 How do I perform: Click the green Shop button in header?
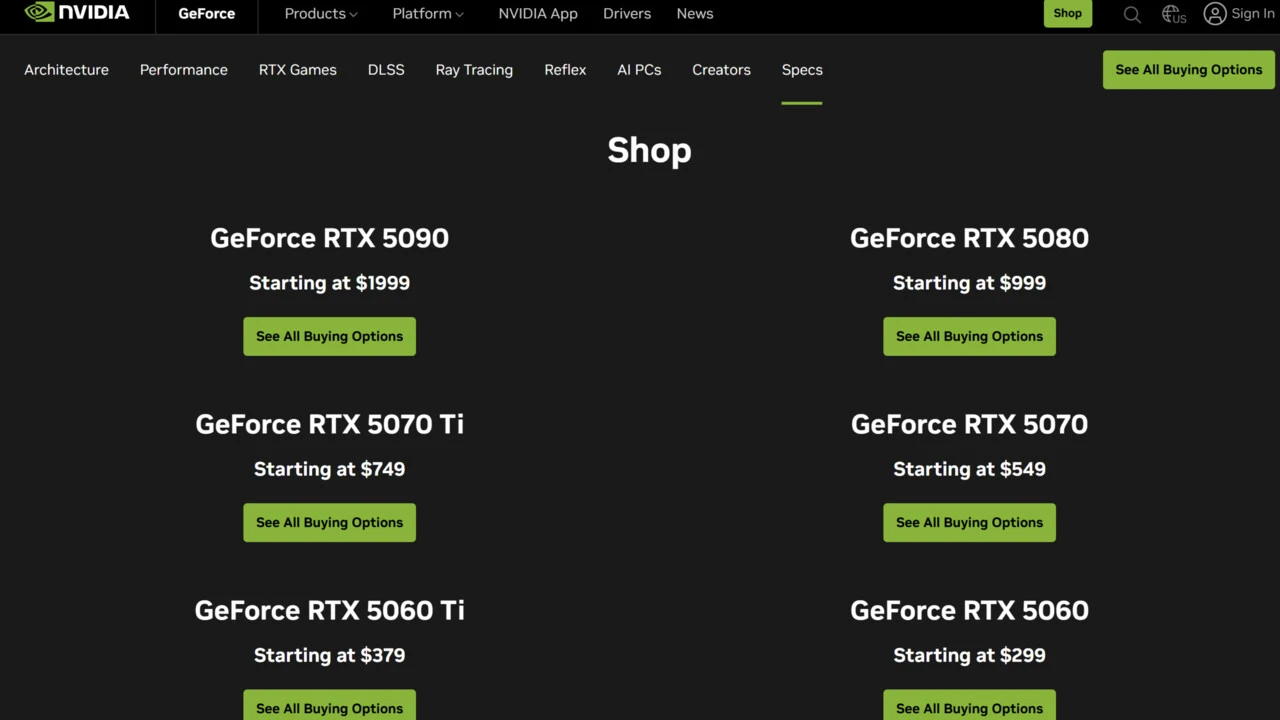(x=1068, y=14)
